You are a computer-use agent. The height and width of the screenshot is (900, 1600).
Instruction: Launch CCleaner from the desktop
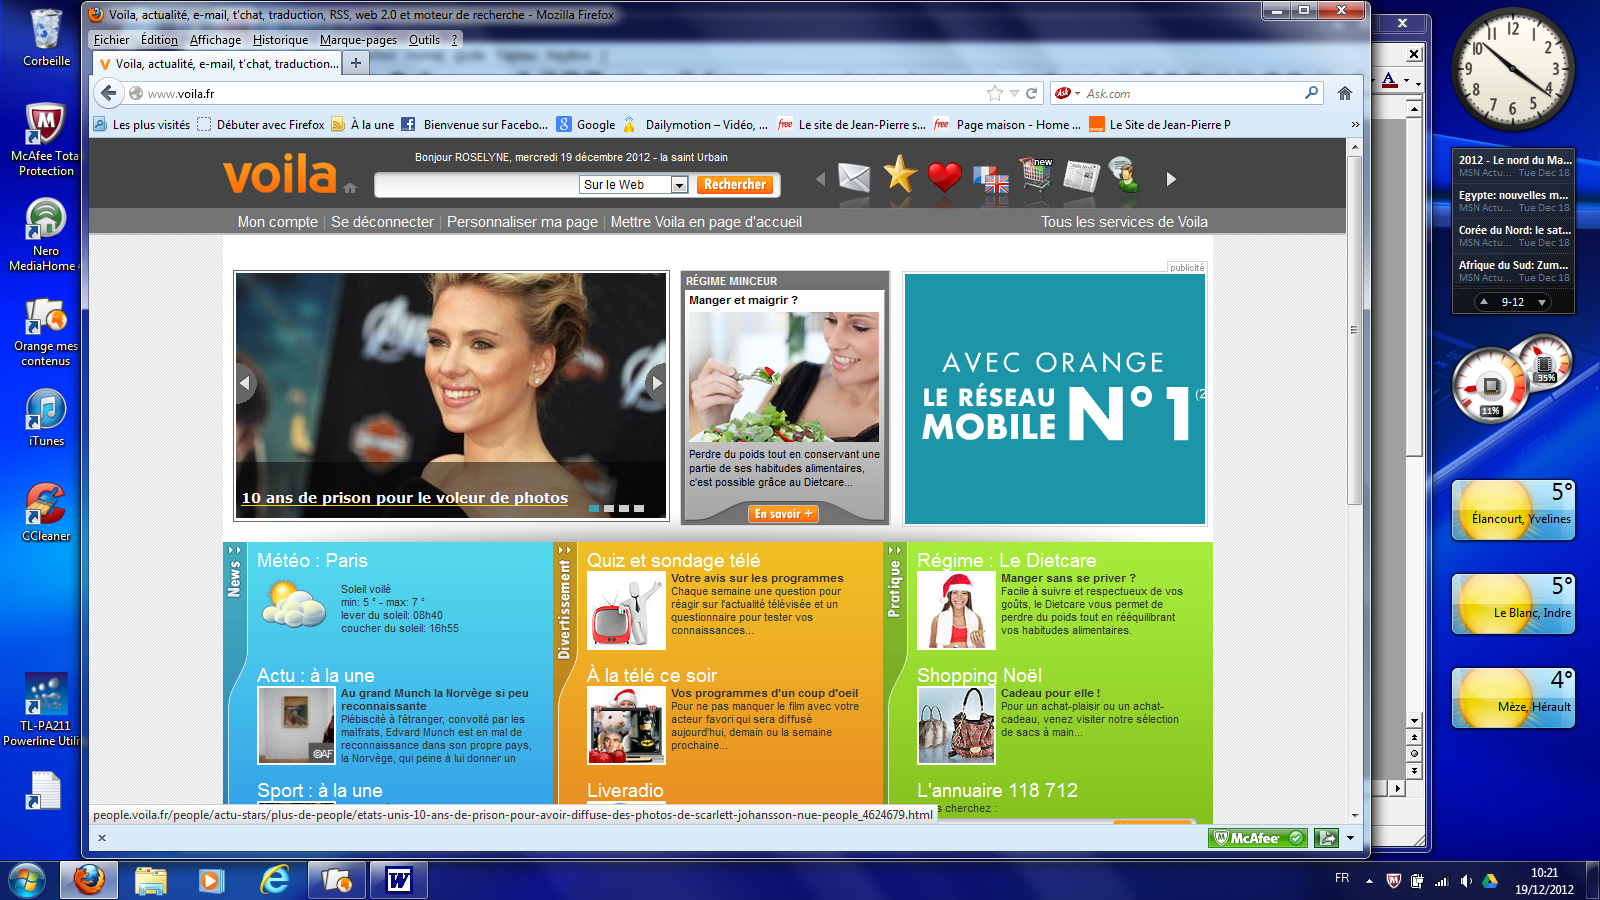[46, 512]
